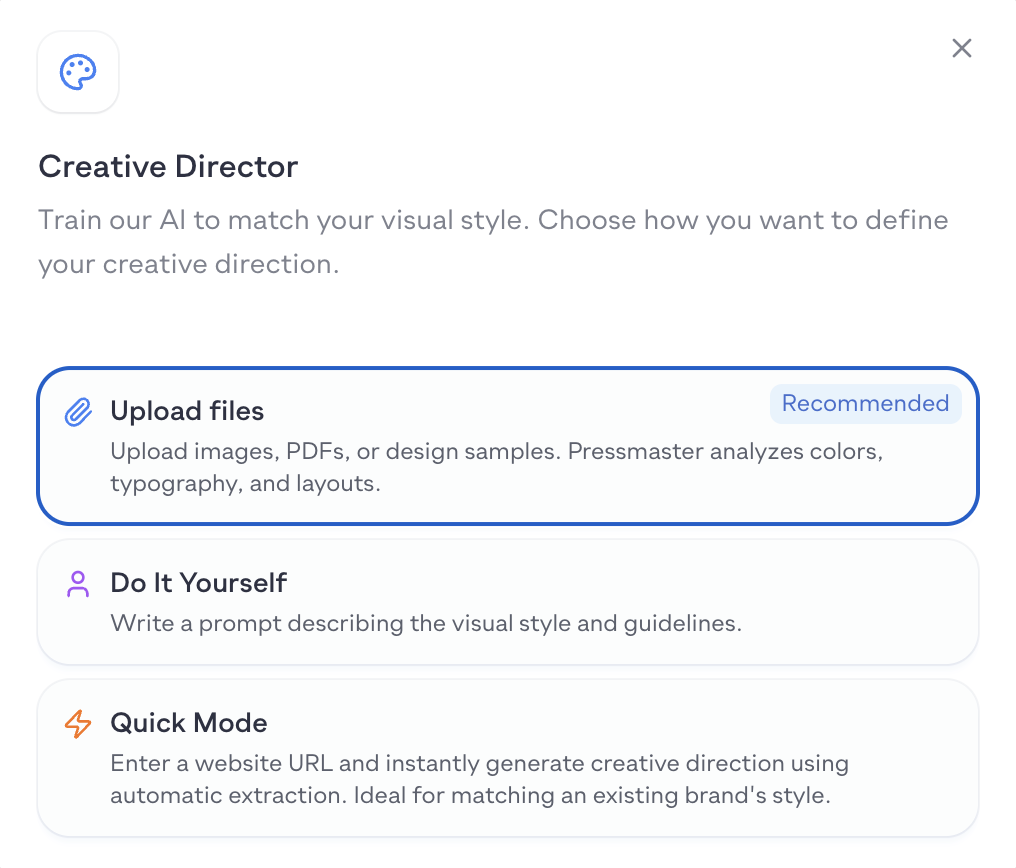Choose the Do It Yourself option
The width and height of the screenshot is (1016, 868).
pos(508,602)
